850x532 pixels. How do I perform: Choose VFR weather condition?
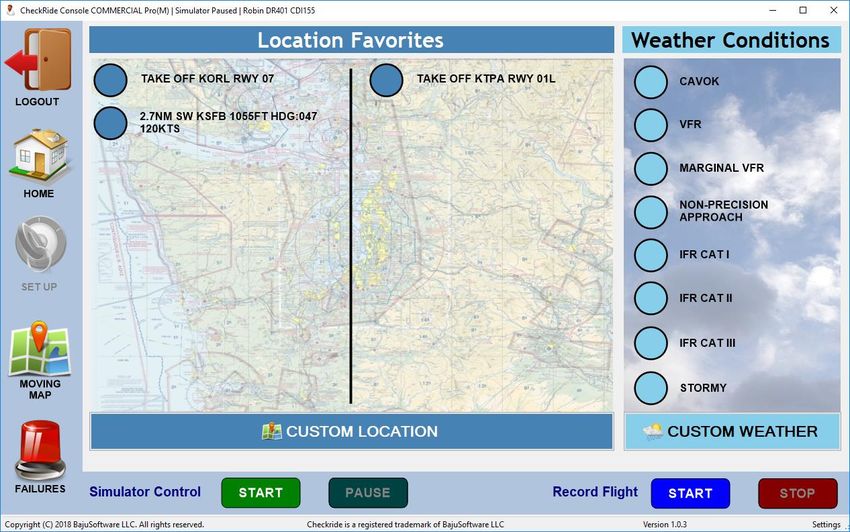(651, 125)
